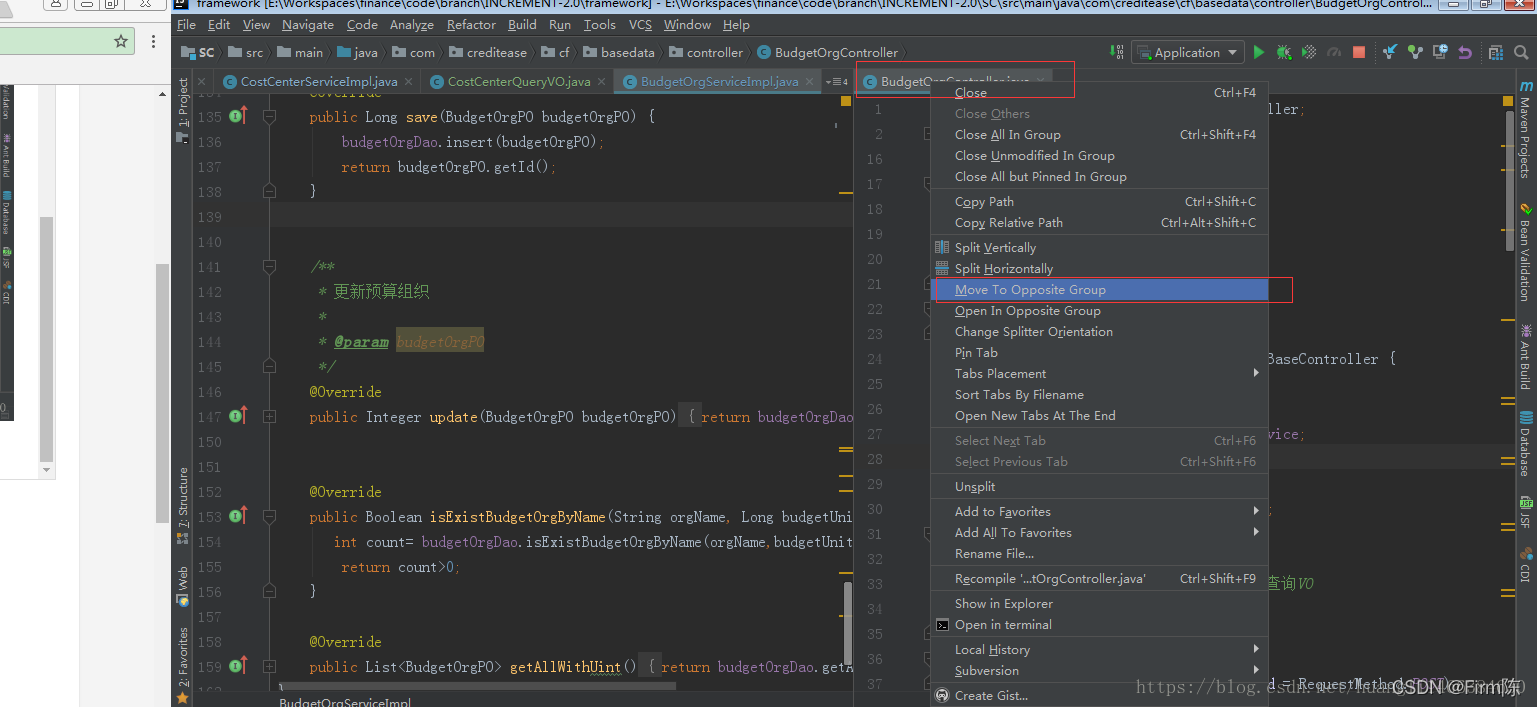
Task: Switch to CostCenterQueryVO.java tab
Action: click(x=518, y=82)
